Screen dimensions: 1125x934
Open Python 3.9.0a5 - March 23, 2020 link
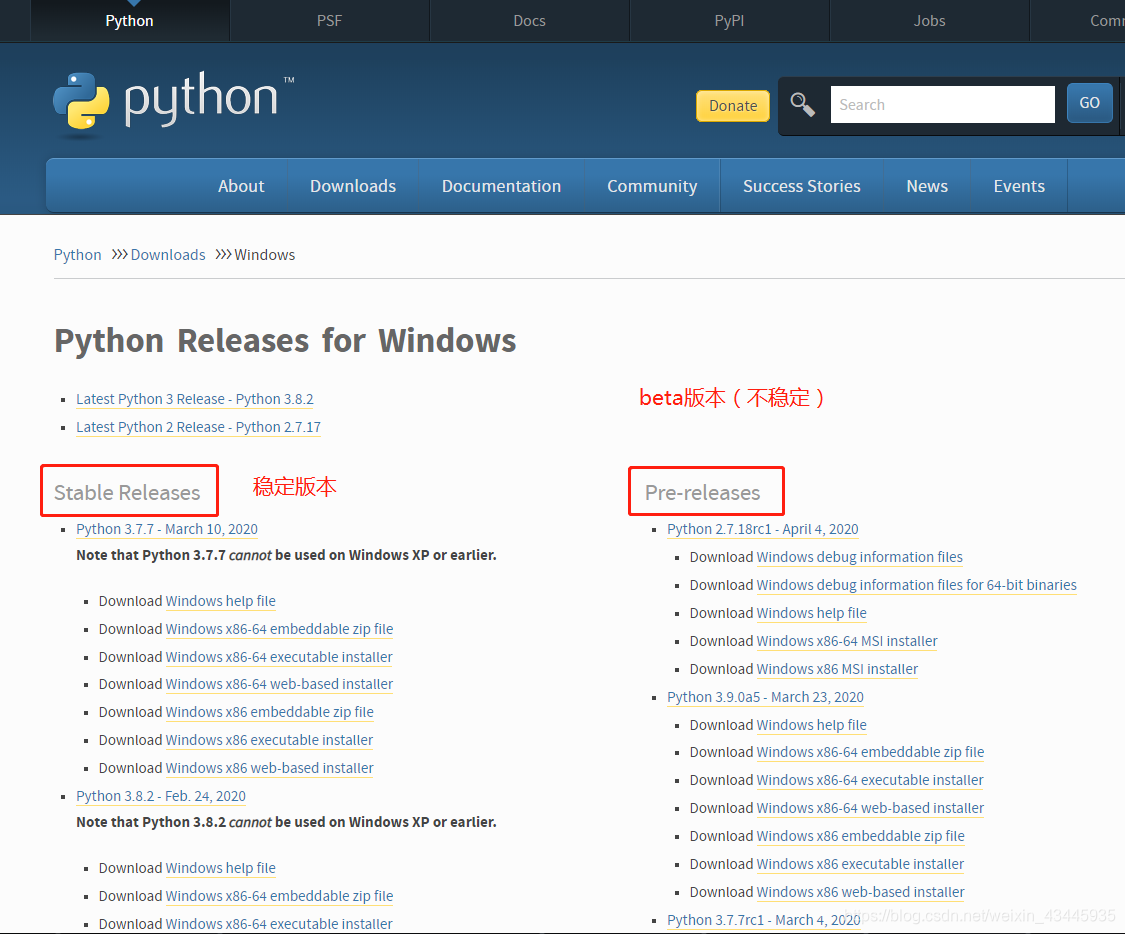click(x=765, y=697)
